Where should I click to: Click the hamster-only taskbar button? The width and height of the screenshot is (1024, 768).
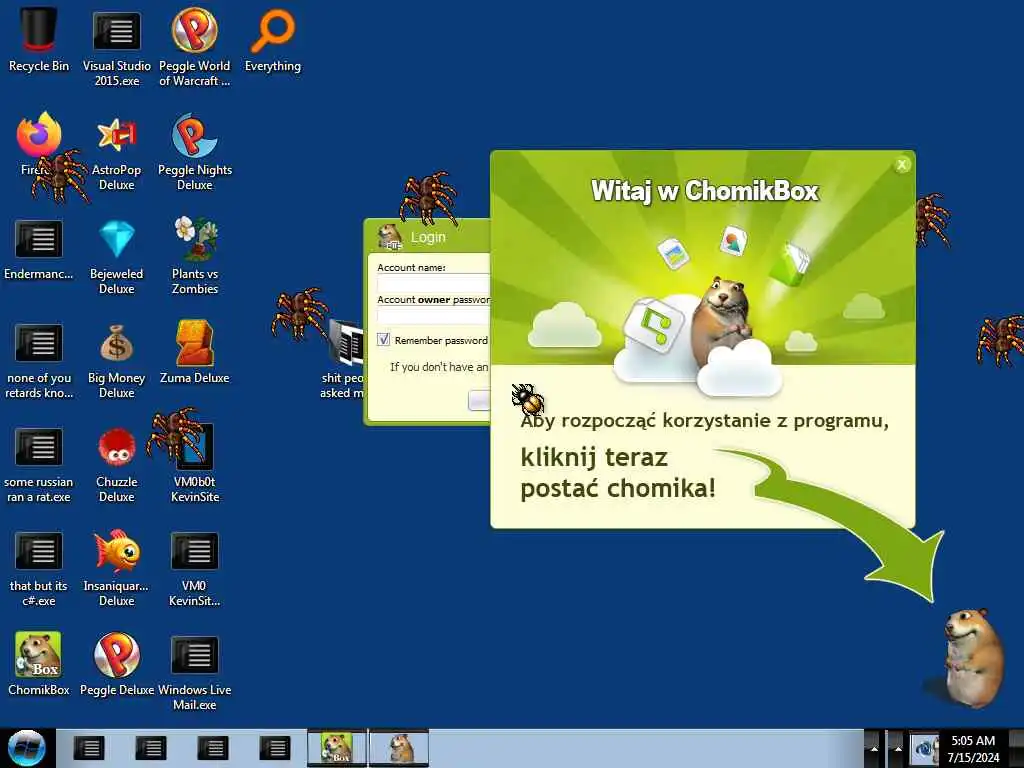point(399,748)
